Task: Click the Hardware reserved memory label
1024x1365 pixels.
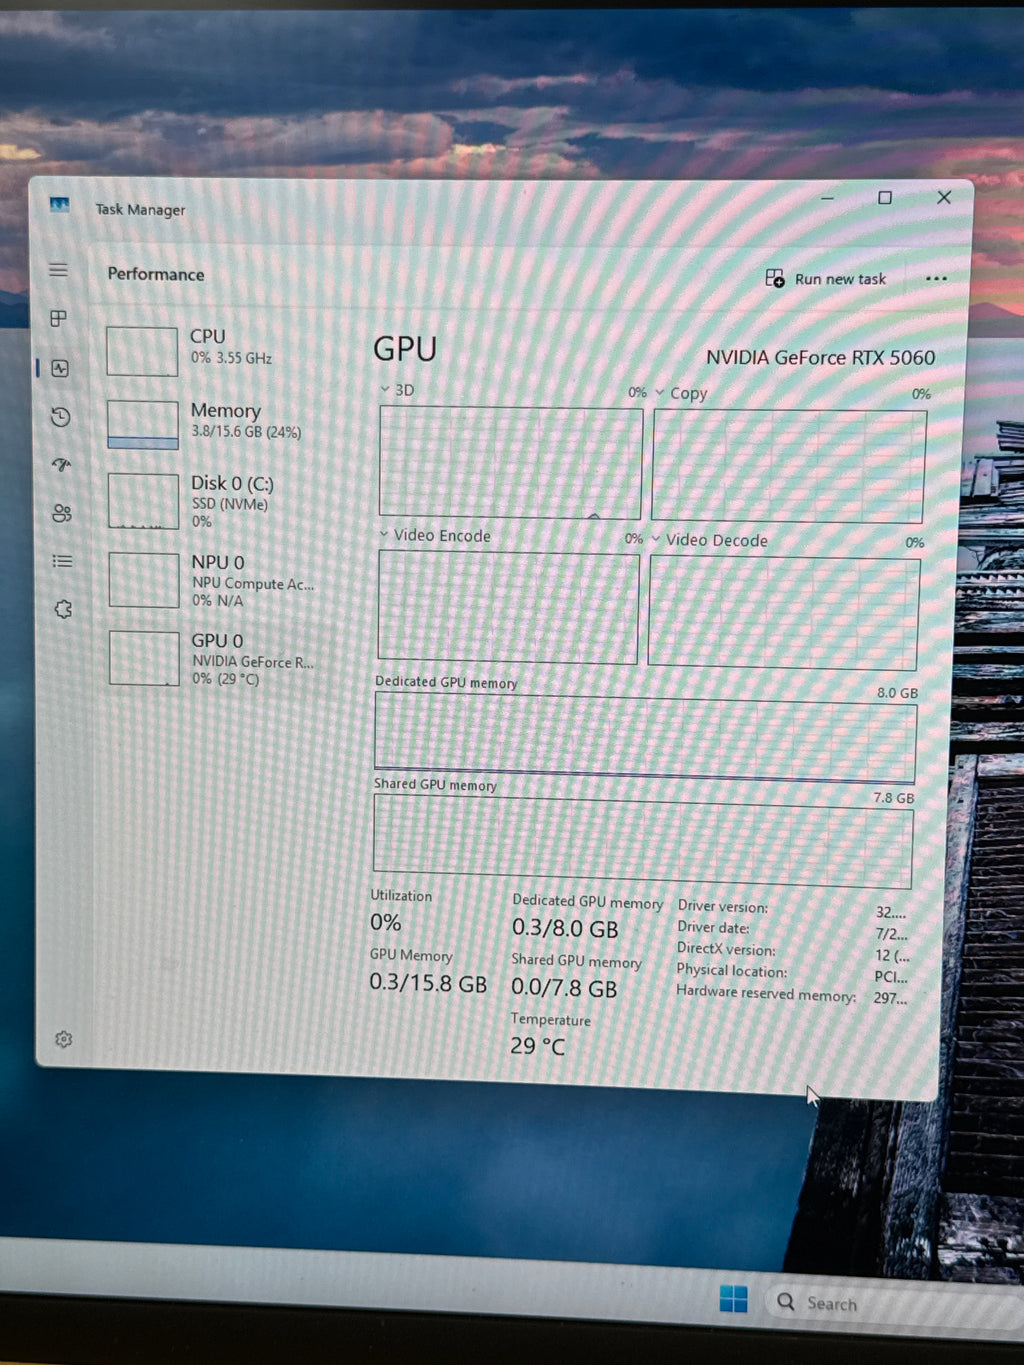Action: (766, 993)
